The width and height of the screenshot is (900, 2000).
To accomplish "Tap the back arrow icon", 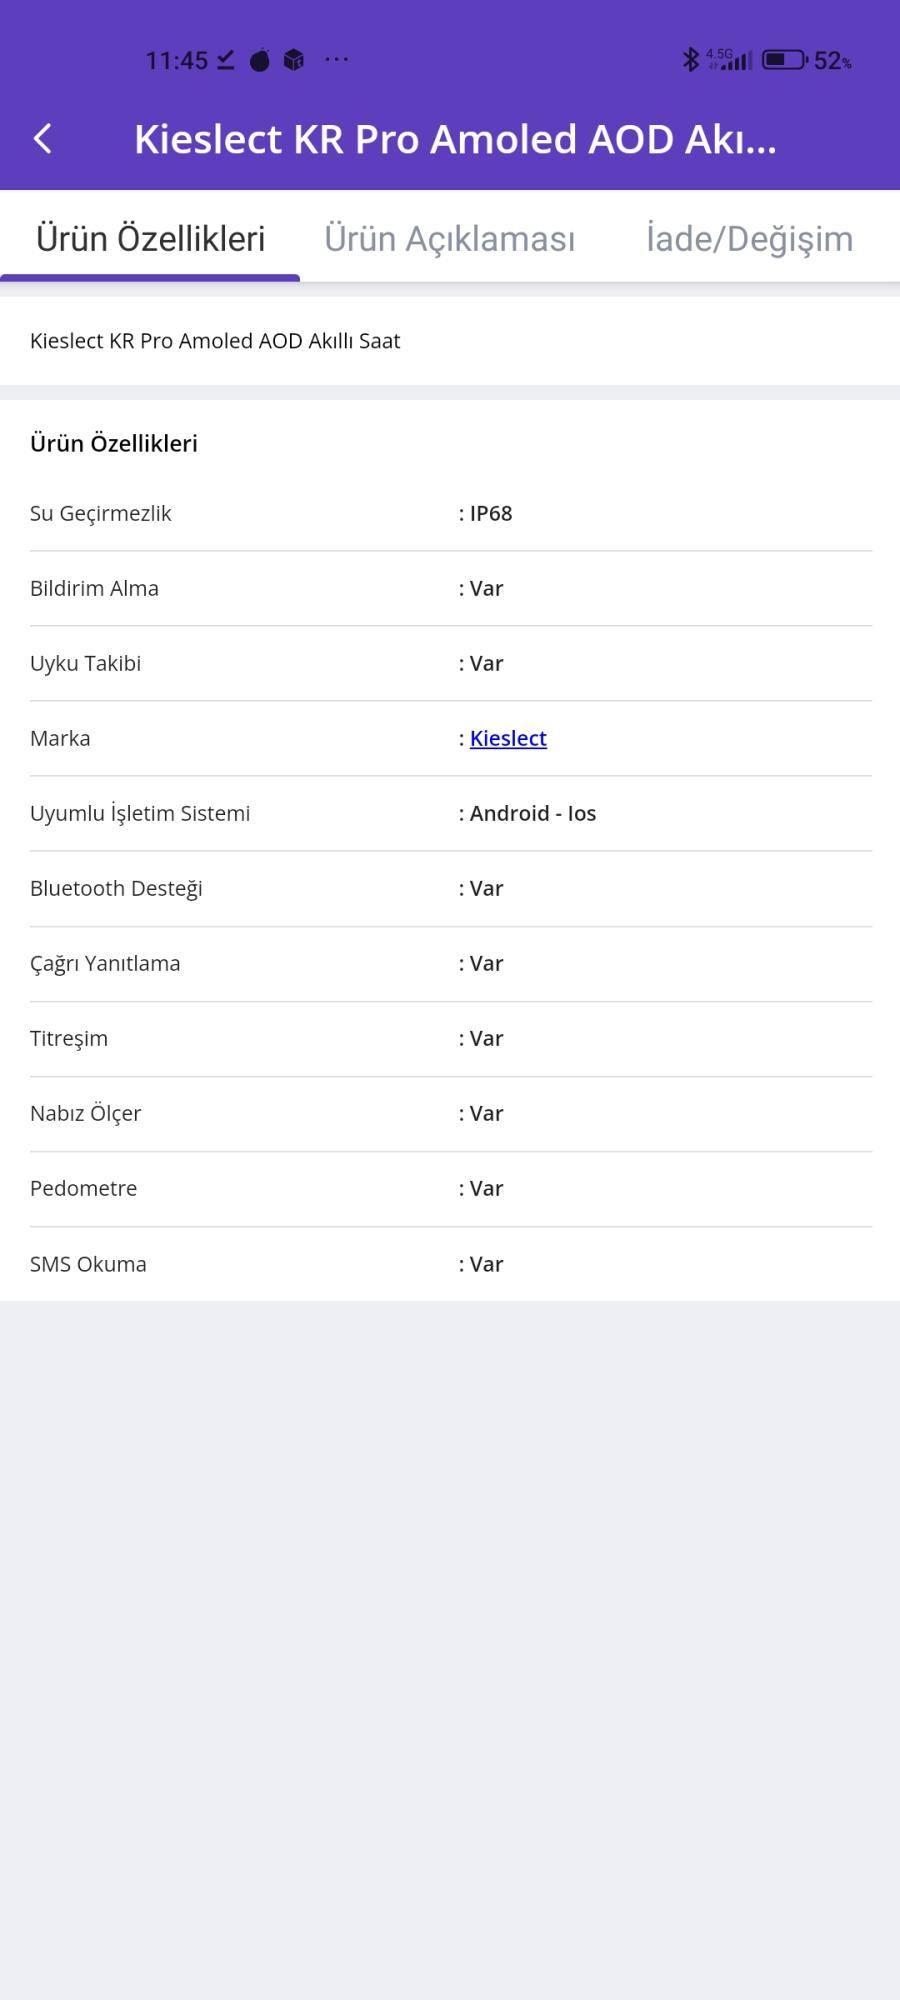I will pos(43,139).
